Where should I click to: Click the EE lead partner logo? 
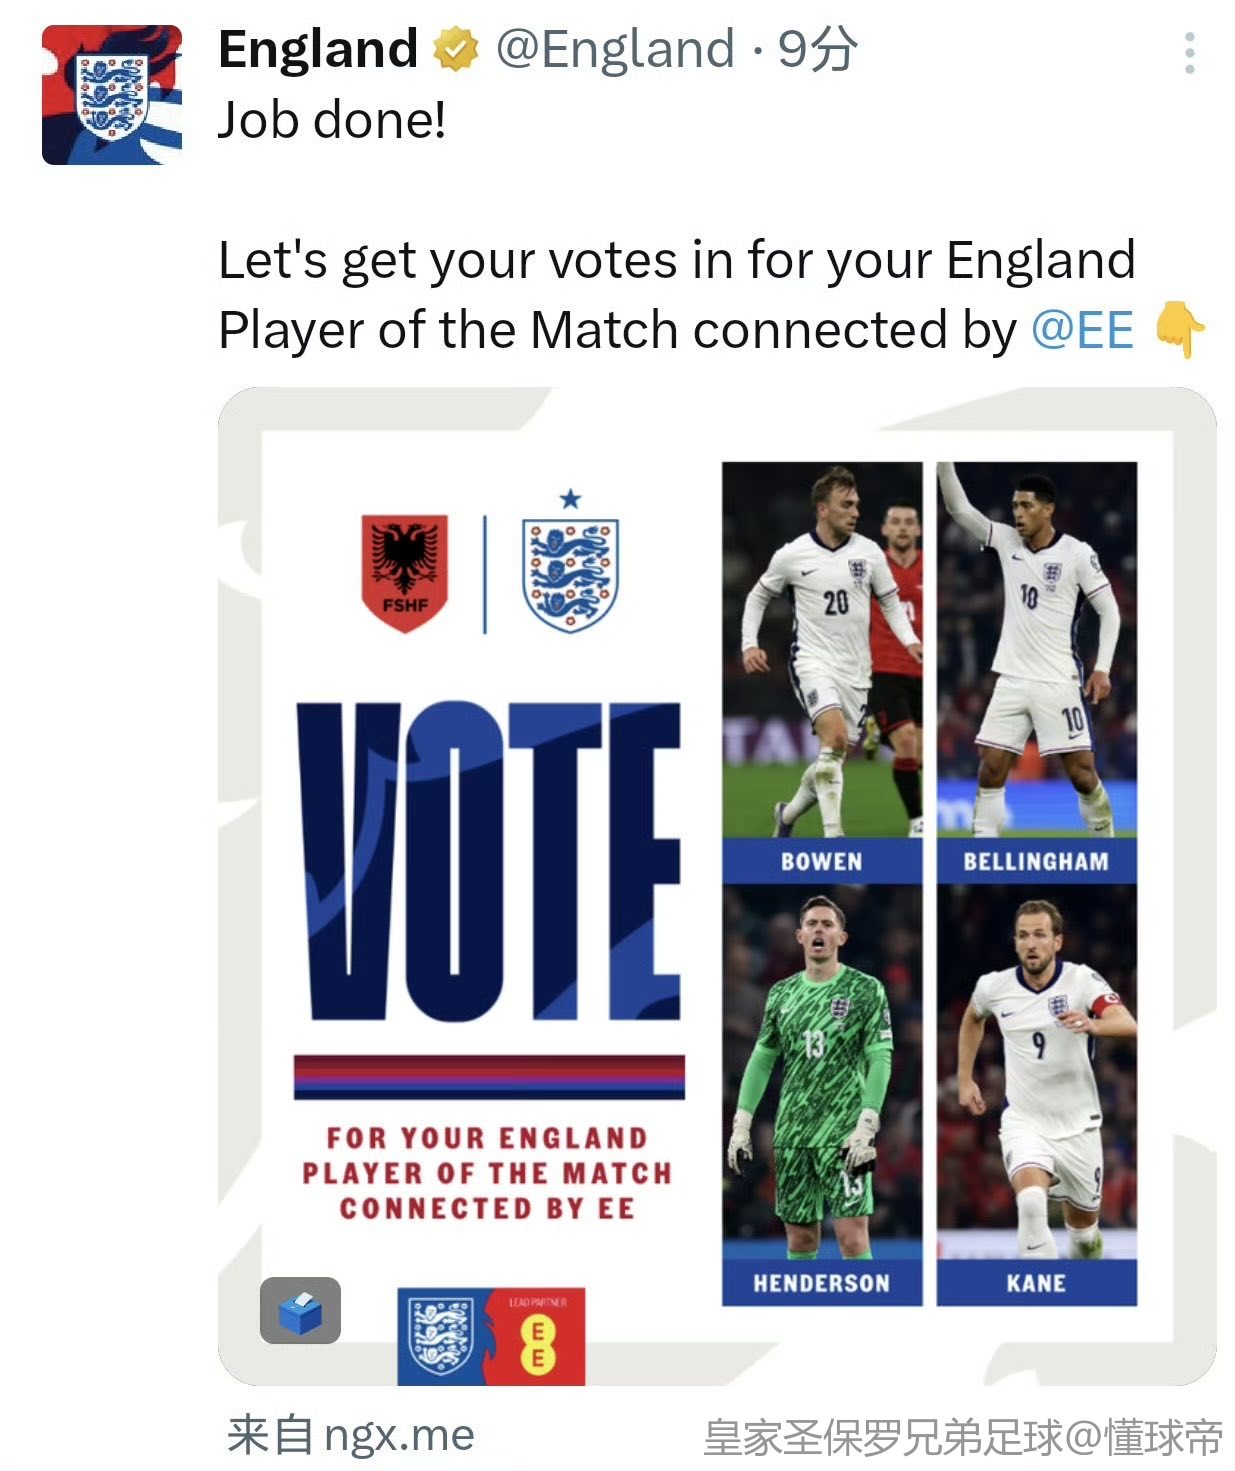[x=536, y=1337]
